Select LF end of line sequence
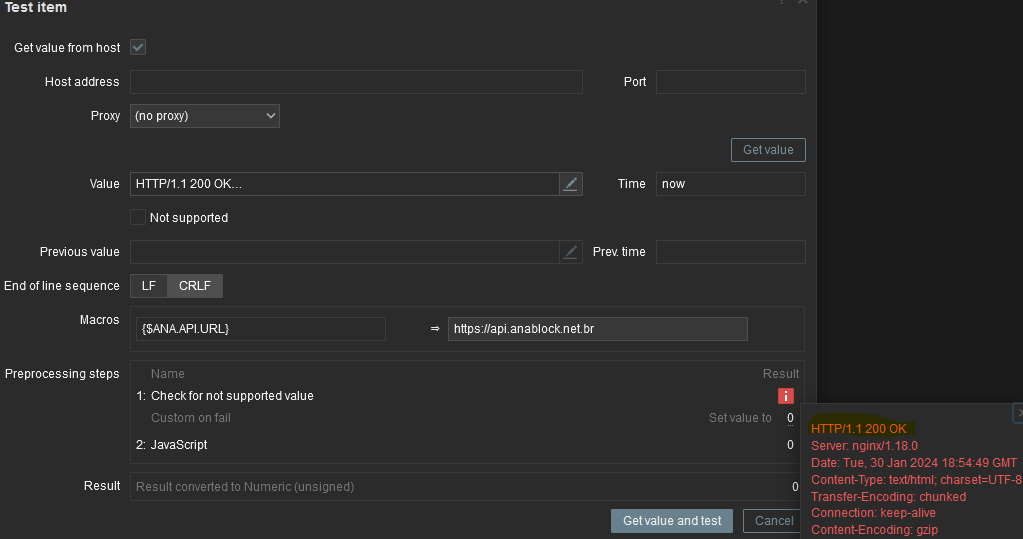This screenshot has height=539, width=1023. [148, 286]
